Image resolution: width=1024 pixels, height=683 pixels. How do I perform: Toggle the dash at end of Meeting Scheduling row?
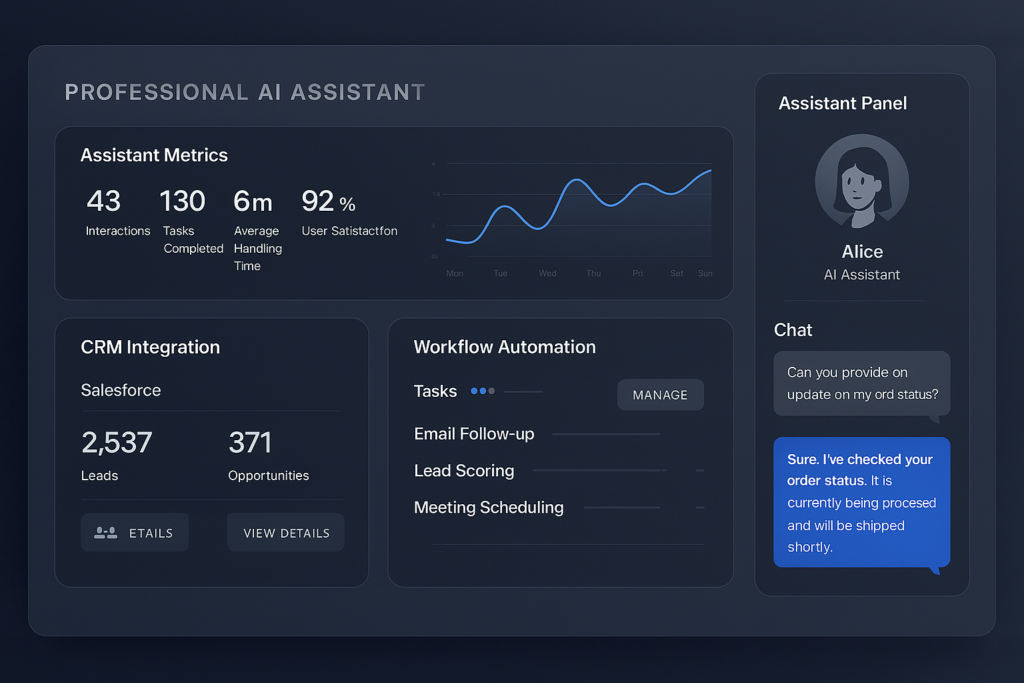[700, 508]
